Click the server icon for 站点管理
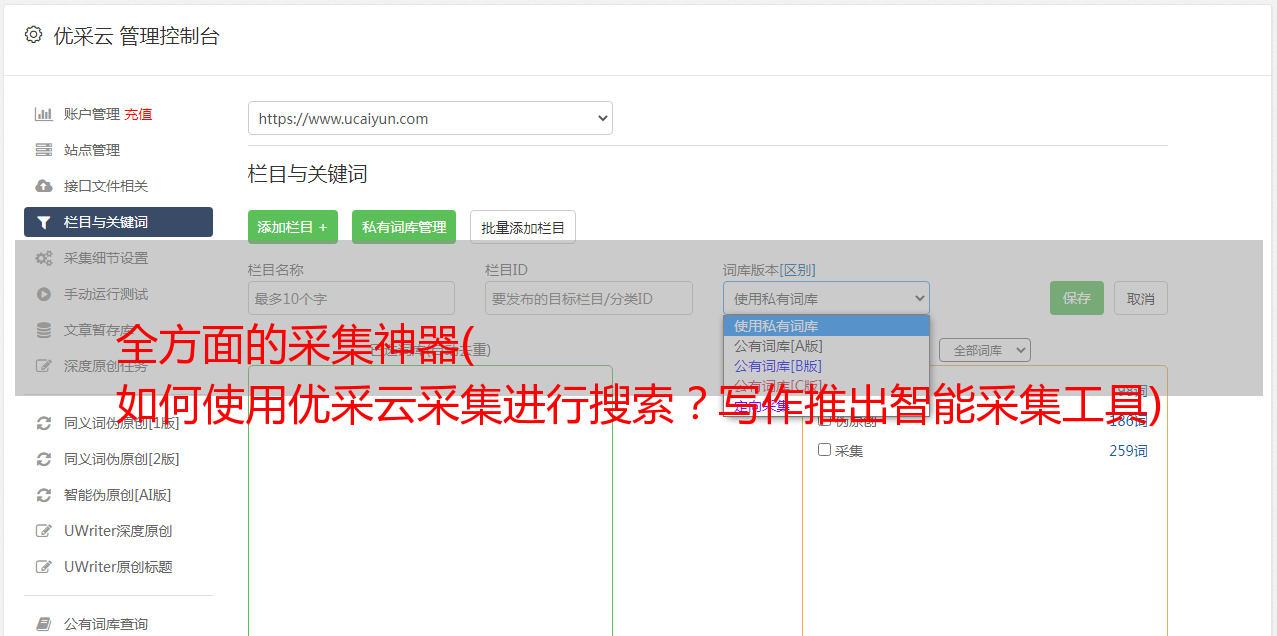Image resolution: width=1277 pixels, height=636 pixels. point(44,150)
